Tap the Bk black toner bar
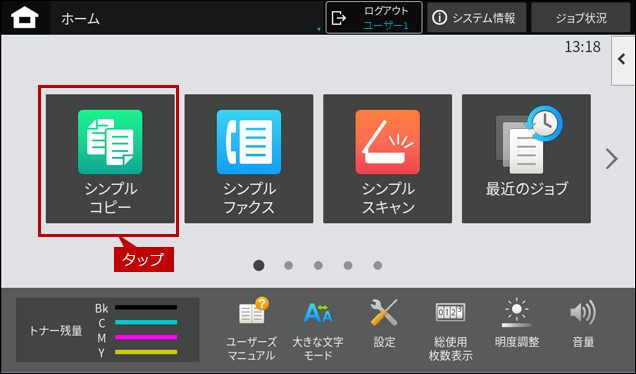 point(146,307)
